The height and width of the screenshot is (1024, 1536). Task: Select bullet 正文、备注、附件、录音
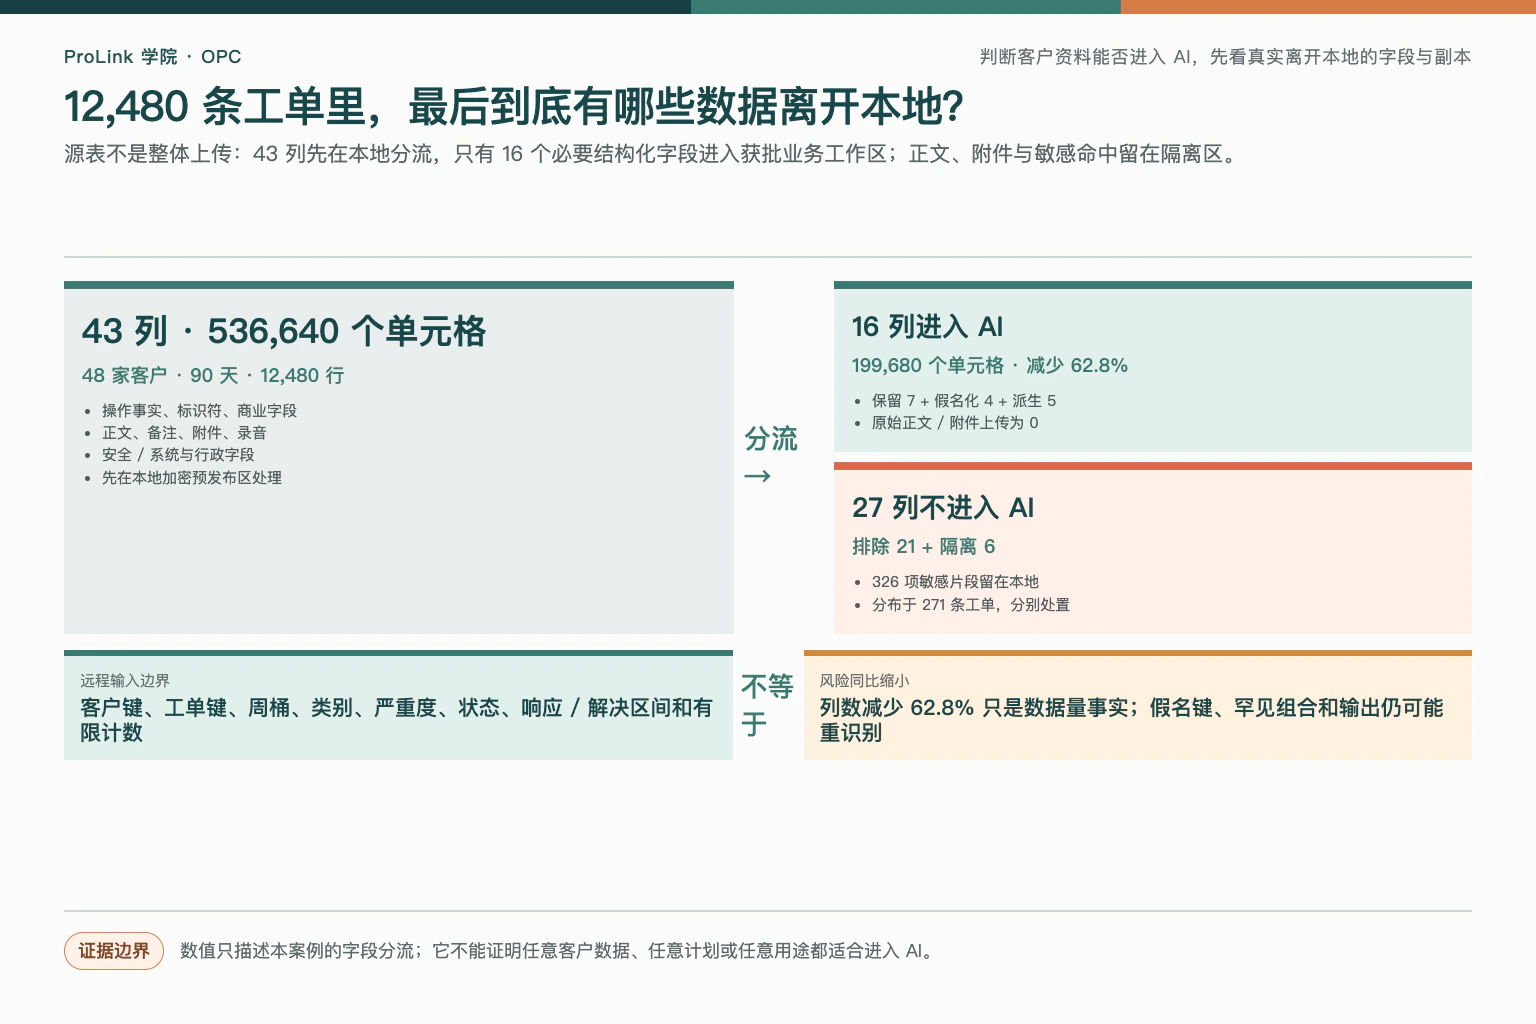click(184, 433)
